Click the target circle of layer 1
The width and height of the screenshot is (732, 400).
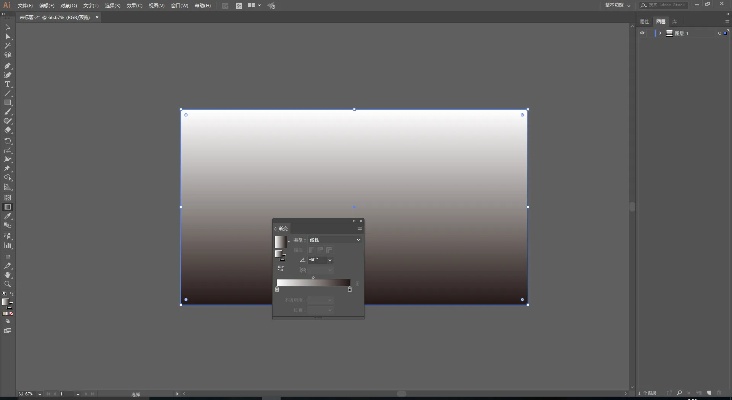pyautogui.click(x=719, y=33)
